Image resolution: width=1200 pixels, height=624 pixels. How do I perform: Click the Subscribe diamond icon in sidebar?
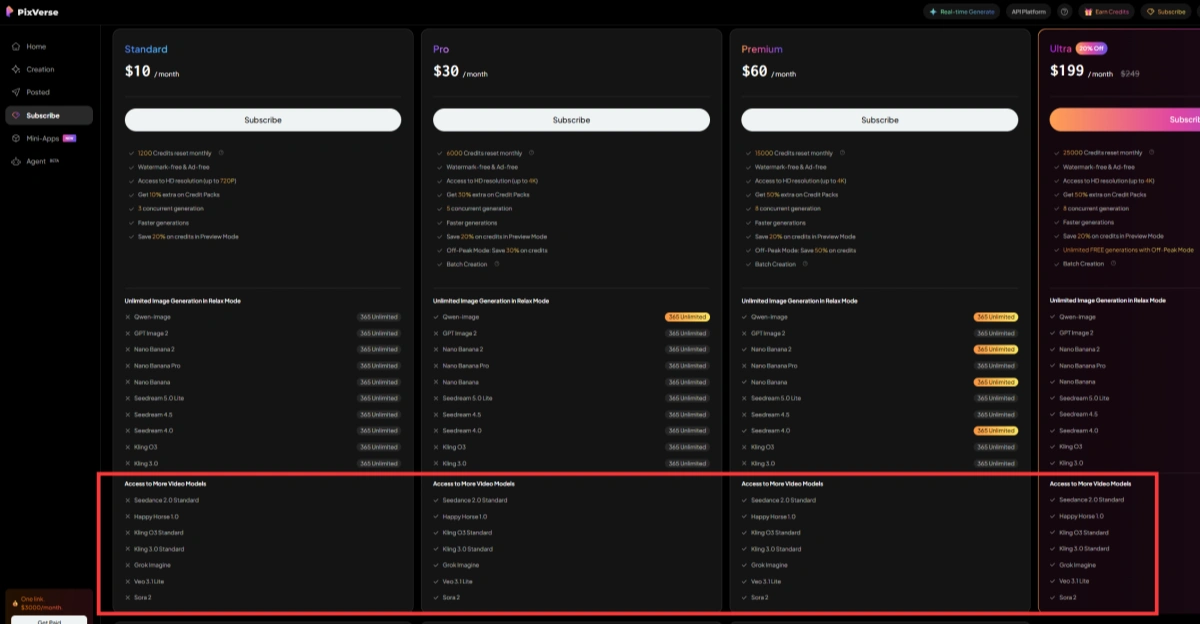point(16,115)
